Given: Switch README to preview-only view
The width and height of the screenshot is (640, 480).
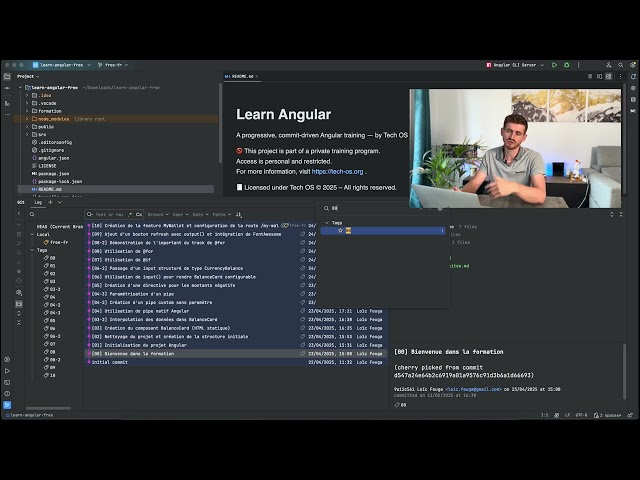Looking at the screenshot, I should [x=609, y=76].
